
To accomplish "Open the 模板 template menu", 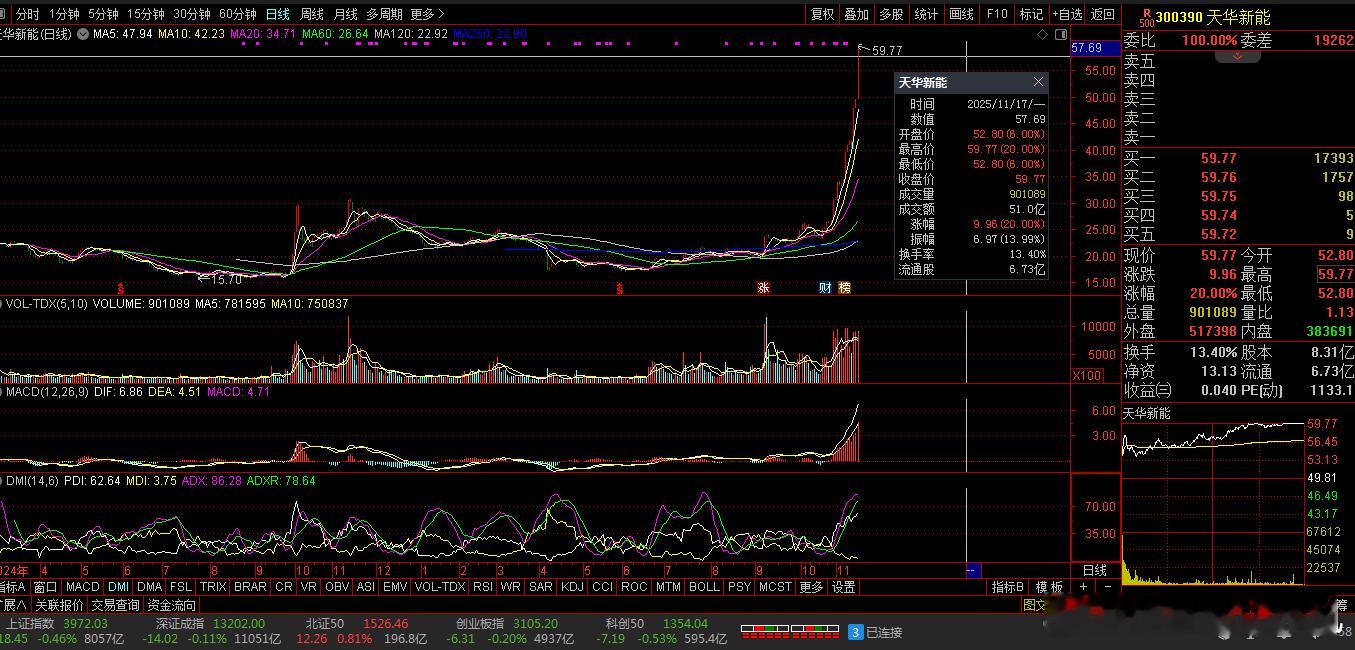I will point(1049,587).
